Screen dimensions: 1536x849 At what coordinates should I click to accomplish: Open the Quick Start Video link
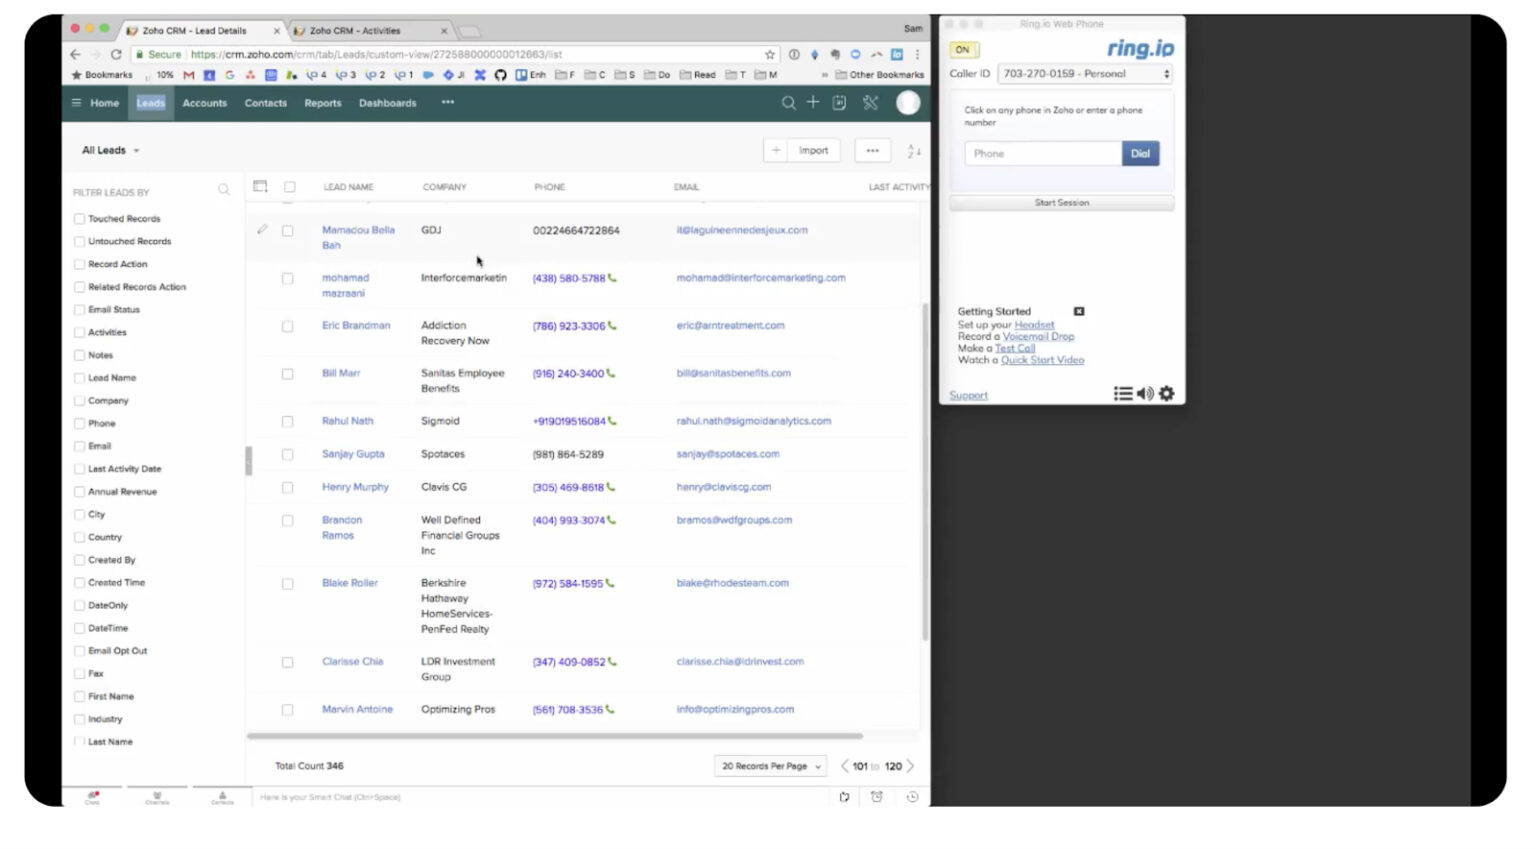[x=1042, y=359]
